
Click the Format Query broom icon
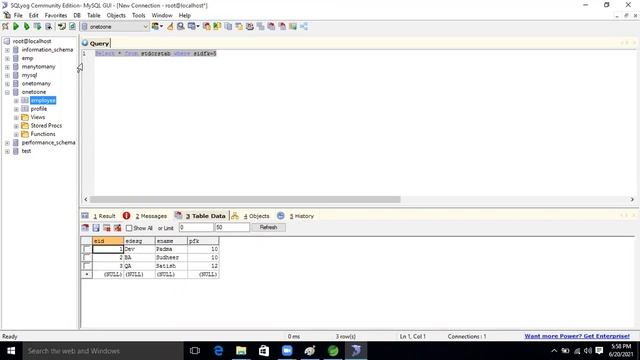pyautogui.click(x=170, y=27)
